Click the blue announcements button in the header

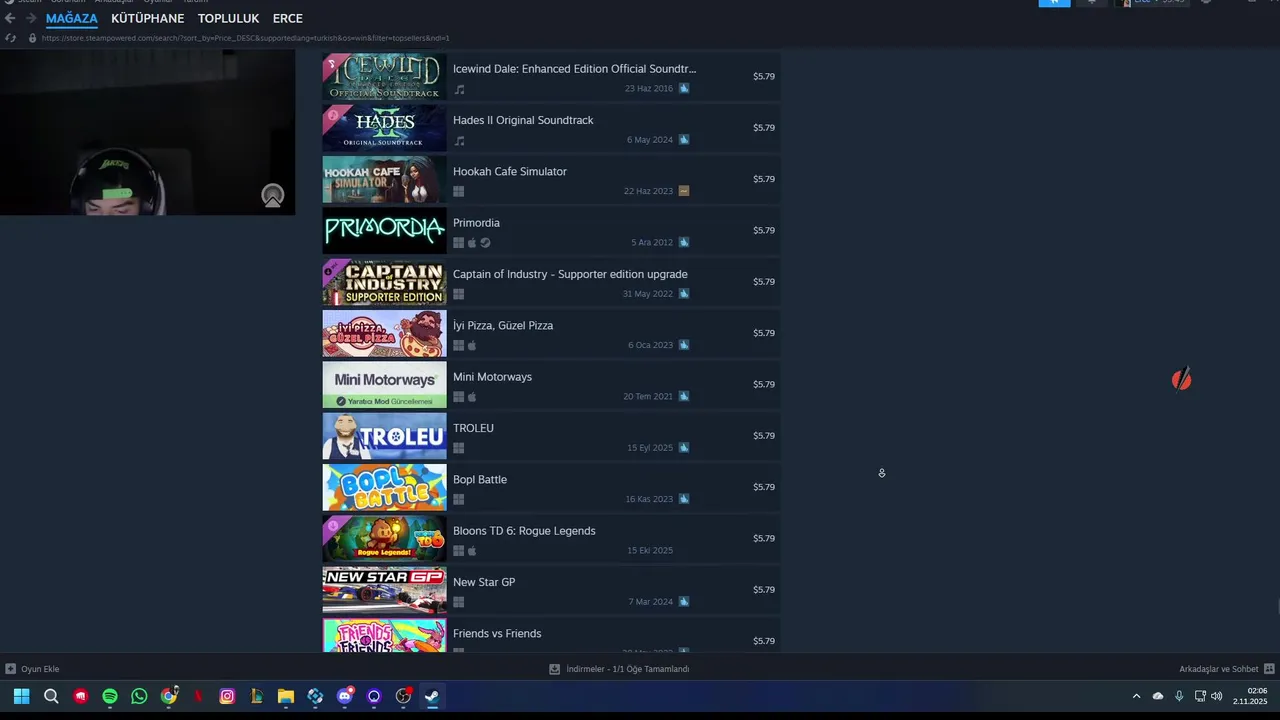click(1054, 3)
